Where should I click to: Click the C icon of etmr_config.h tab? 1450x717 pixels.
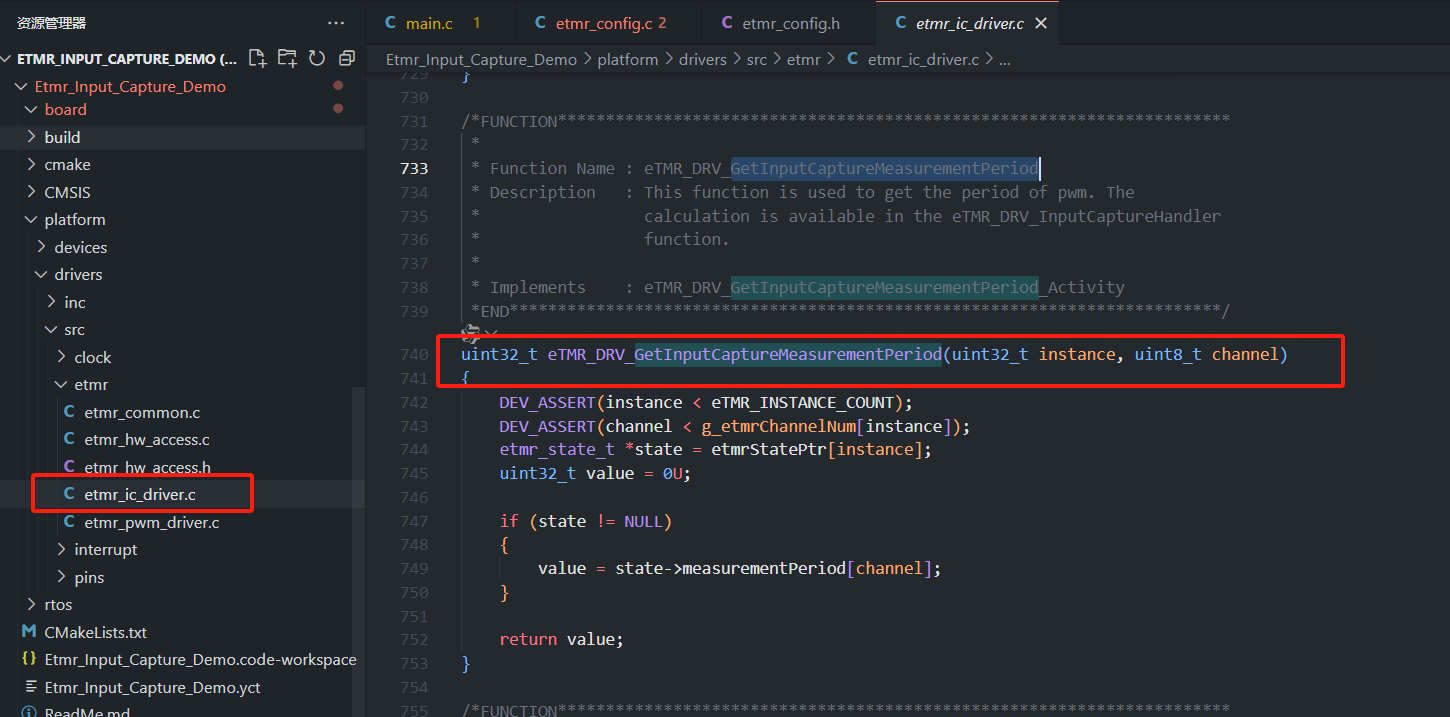coord(726,22)
